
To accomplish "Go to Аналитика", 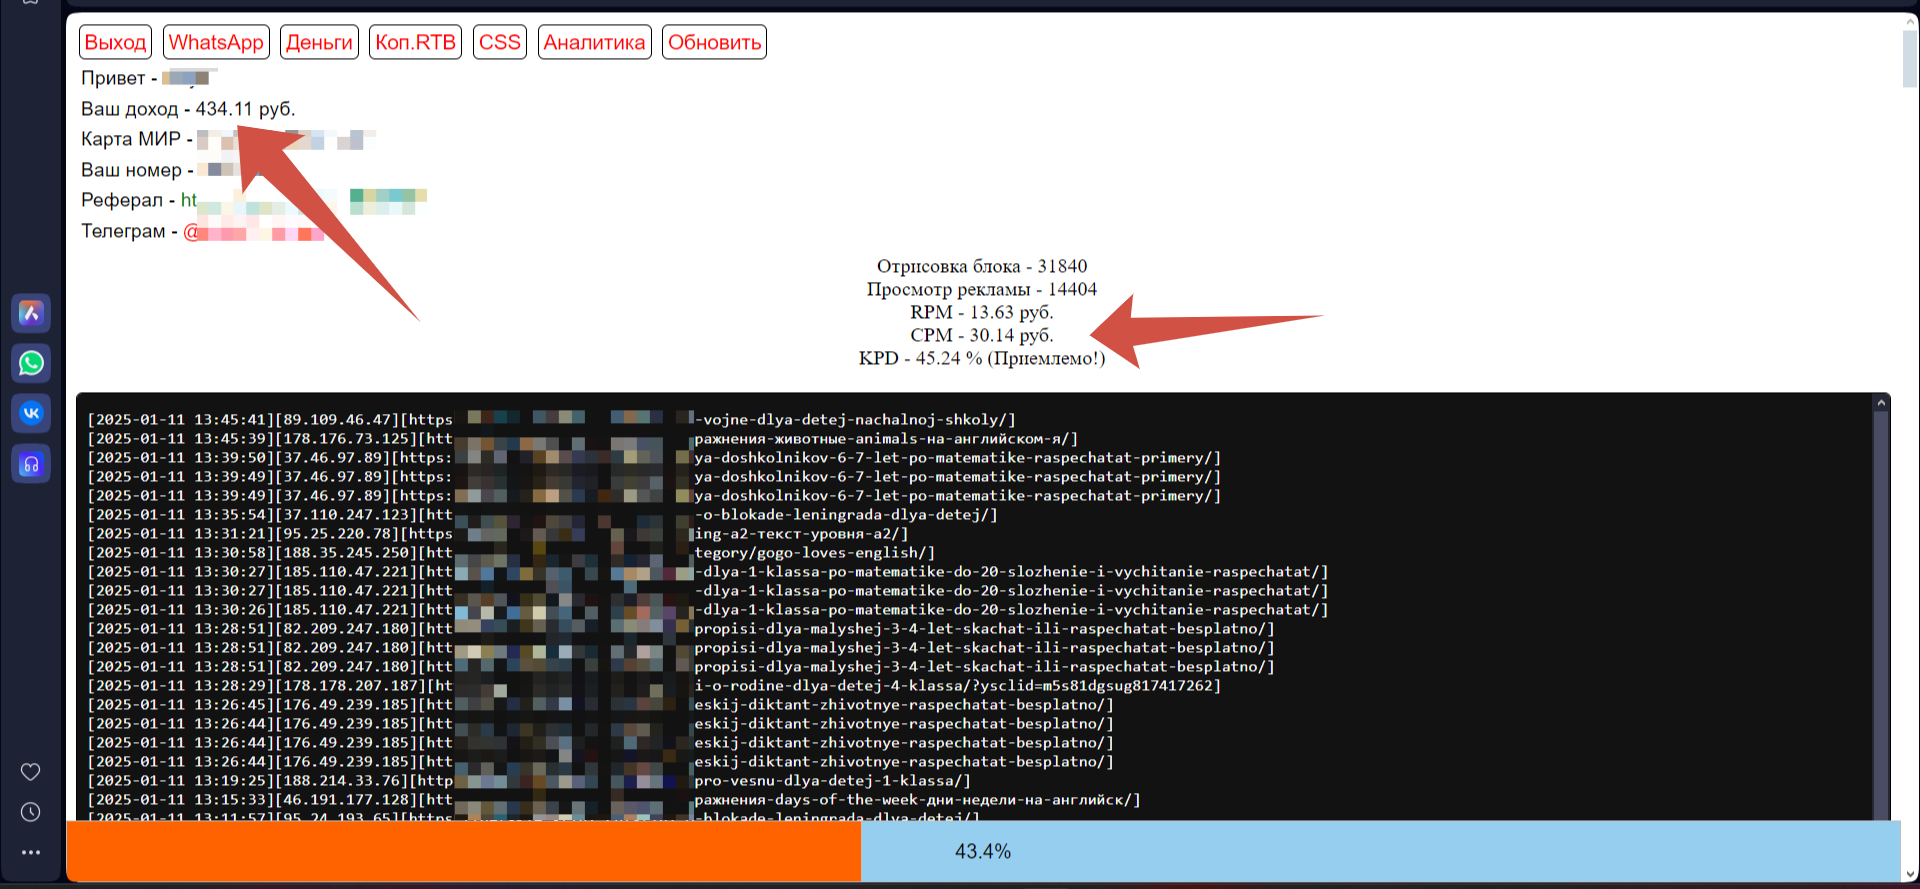I will click(594, 42).
